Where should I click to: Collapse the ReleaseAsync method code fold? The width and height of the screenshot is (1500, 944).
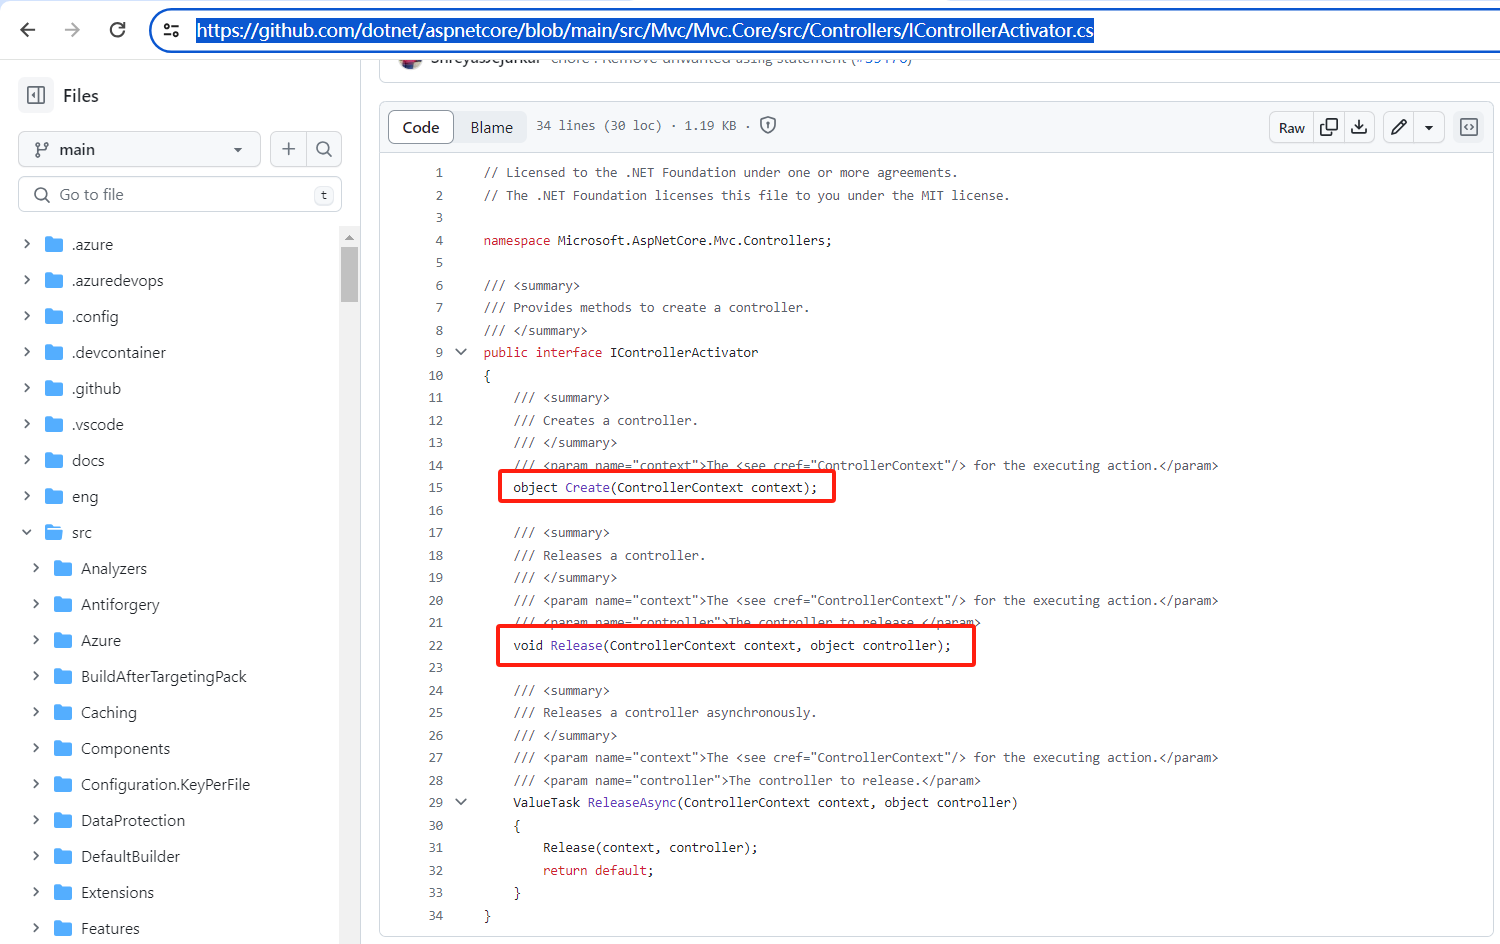461,802
